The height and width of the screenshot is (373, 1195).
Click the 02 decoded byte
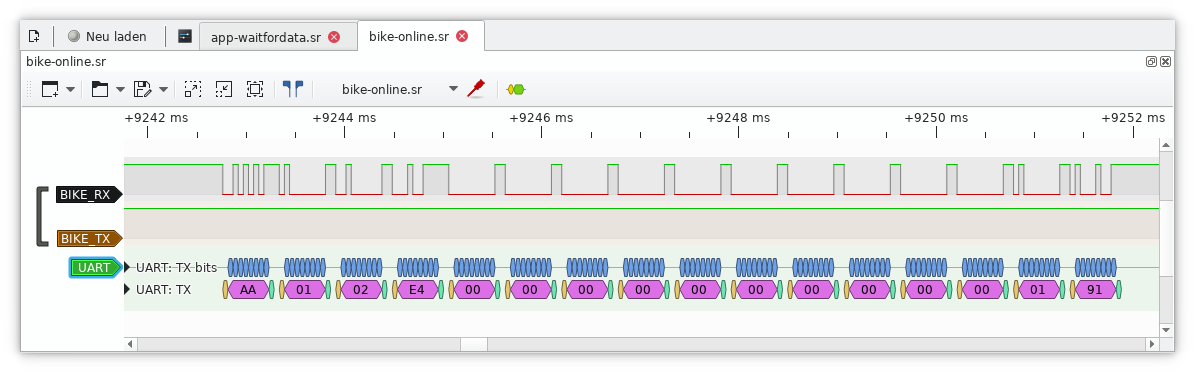tap(360, 290)
